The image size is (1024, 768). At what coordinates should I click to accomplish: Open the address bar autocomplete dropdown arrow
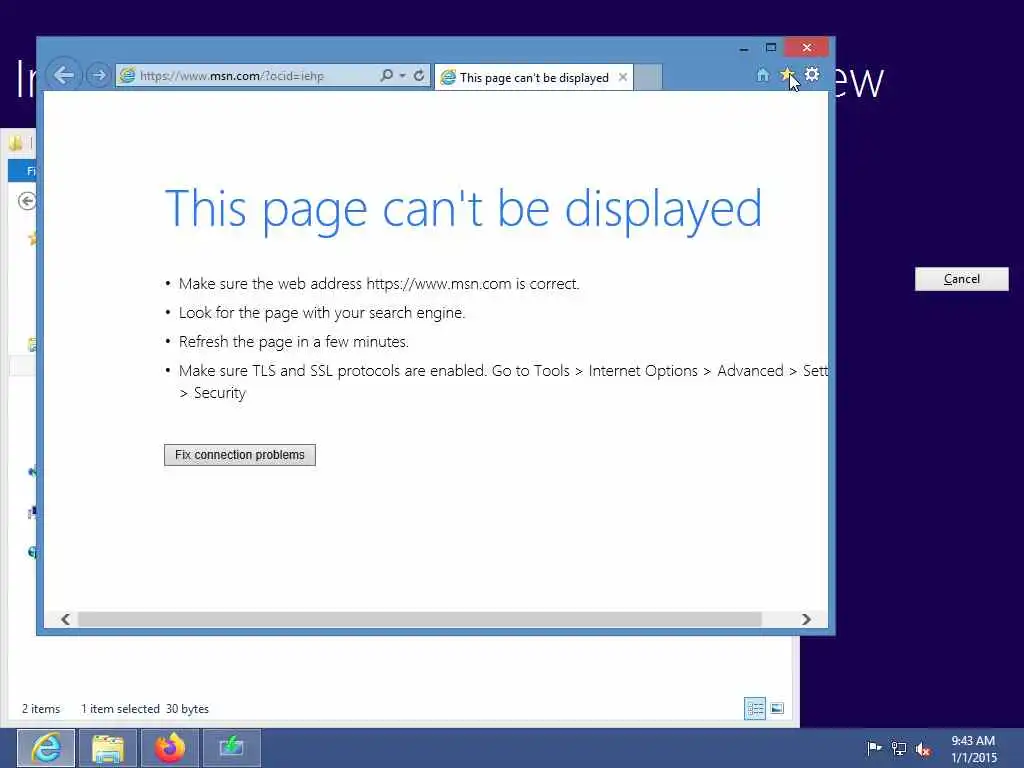pyautogui.click(x=402, y=76)
